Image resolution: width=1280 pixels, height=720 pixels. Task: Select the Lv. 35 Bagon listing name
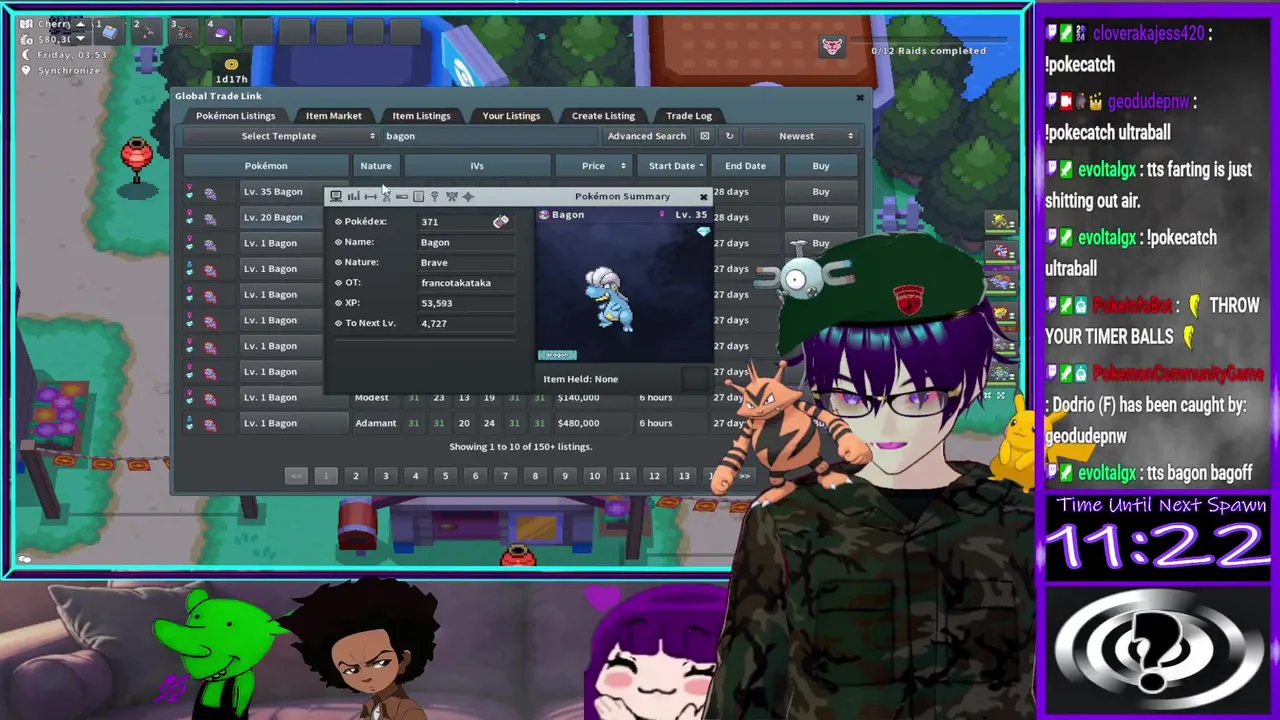coord(273,192)
